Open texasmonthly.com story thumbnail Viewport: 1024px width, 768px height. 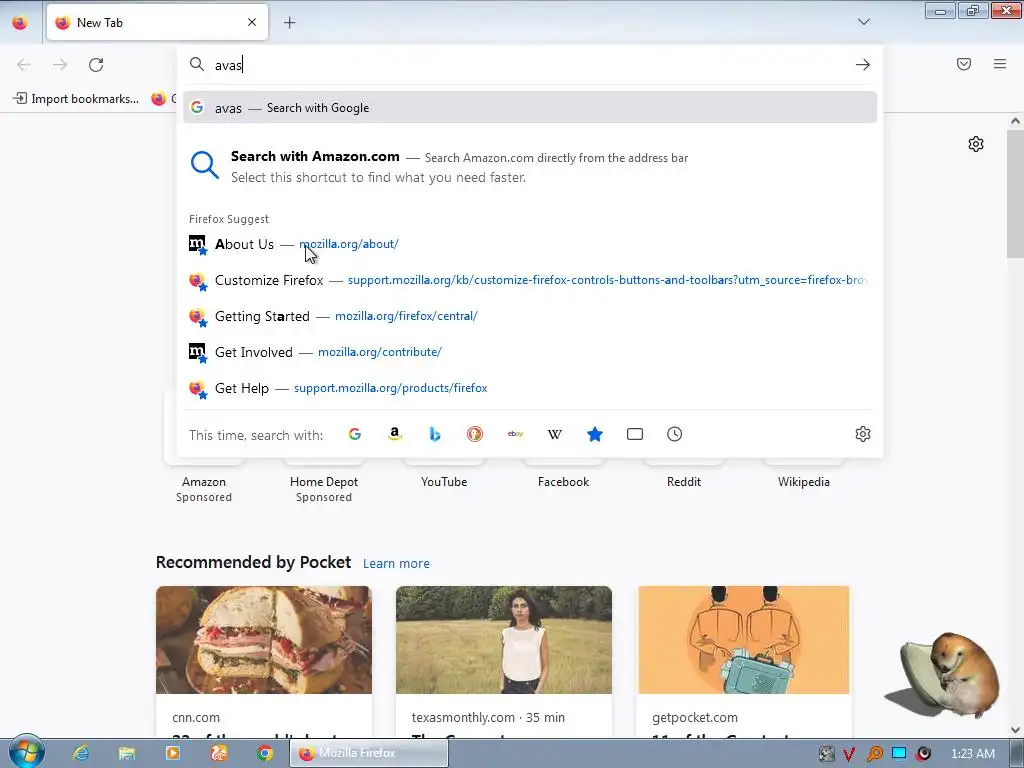point(504,640)
